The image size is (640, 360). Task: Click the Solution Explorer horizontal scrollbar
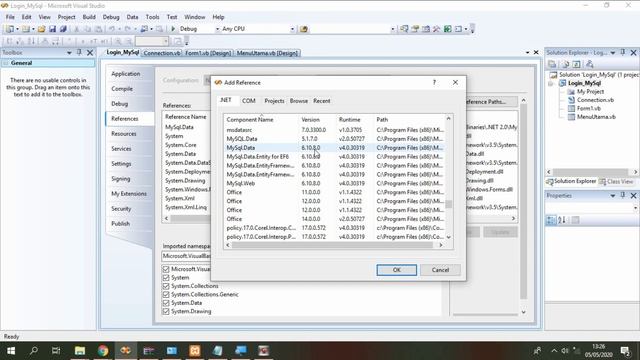(592, 172)
